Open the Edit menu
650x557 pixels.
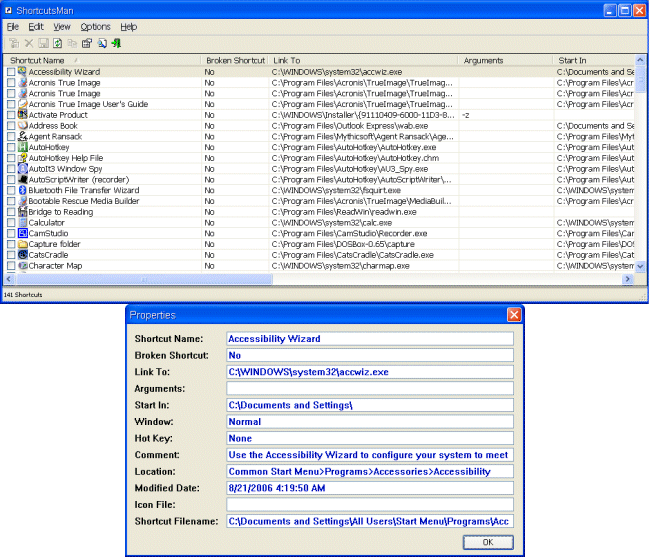tap(36, 27)
